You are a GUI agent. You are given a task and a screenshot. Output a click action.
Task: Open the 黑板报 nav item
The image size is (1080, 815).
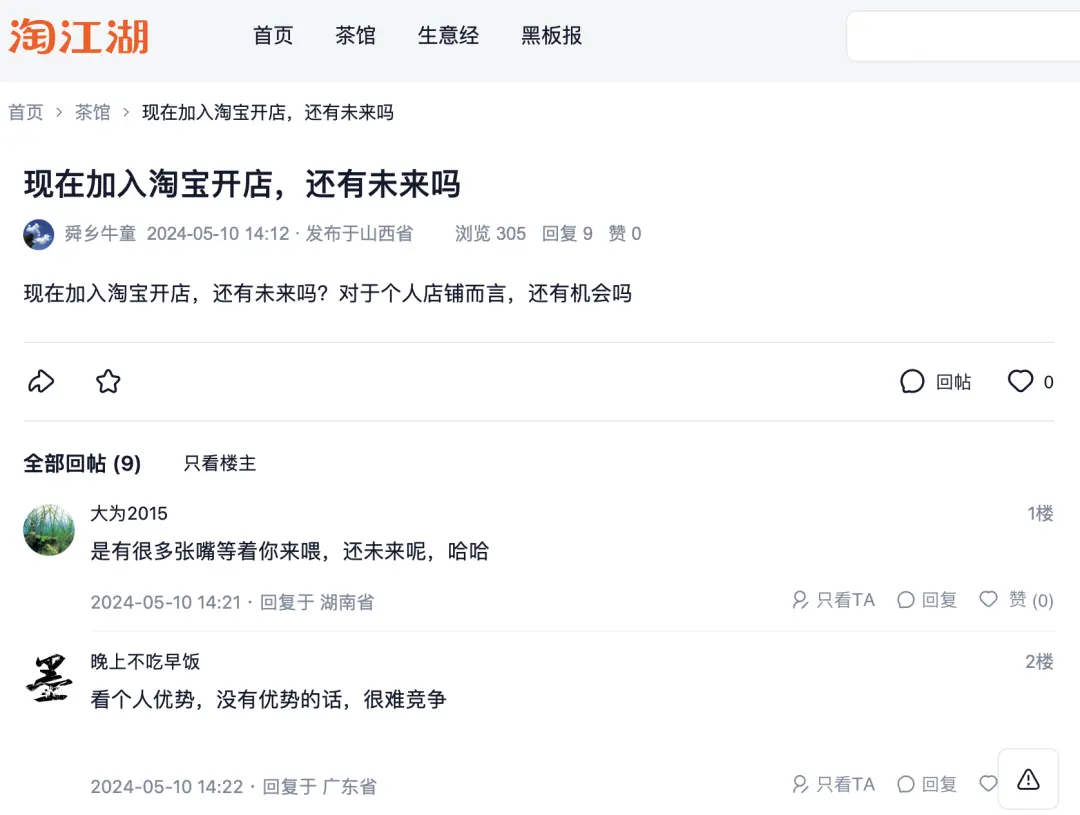click(552, 35)
